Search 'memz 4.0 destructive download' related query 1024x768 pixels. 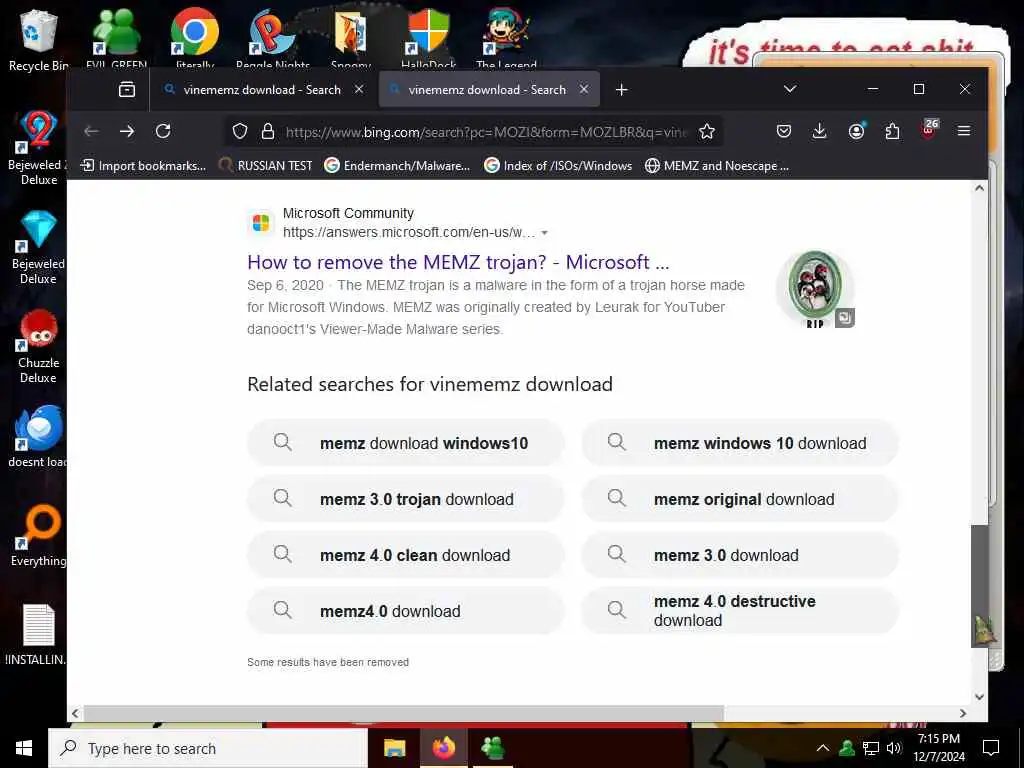click(739, 611)
